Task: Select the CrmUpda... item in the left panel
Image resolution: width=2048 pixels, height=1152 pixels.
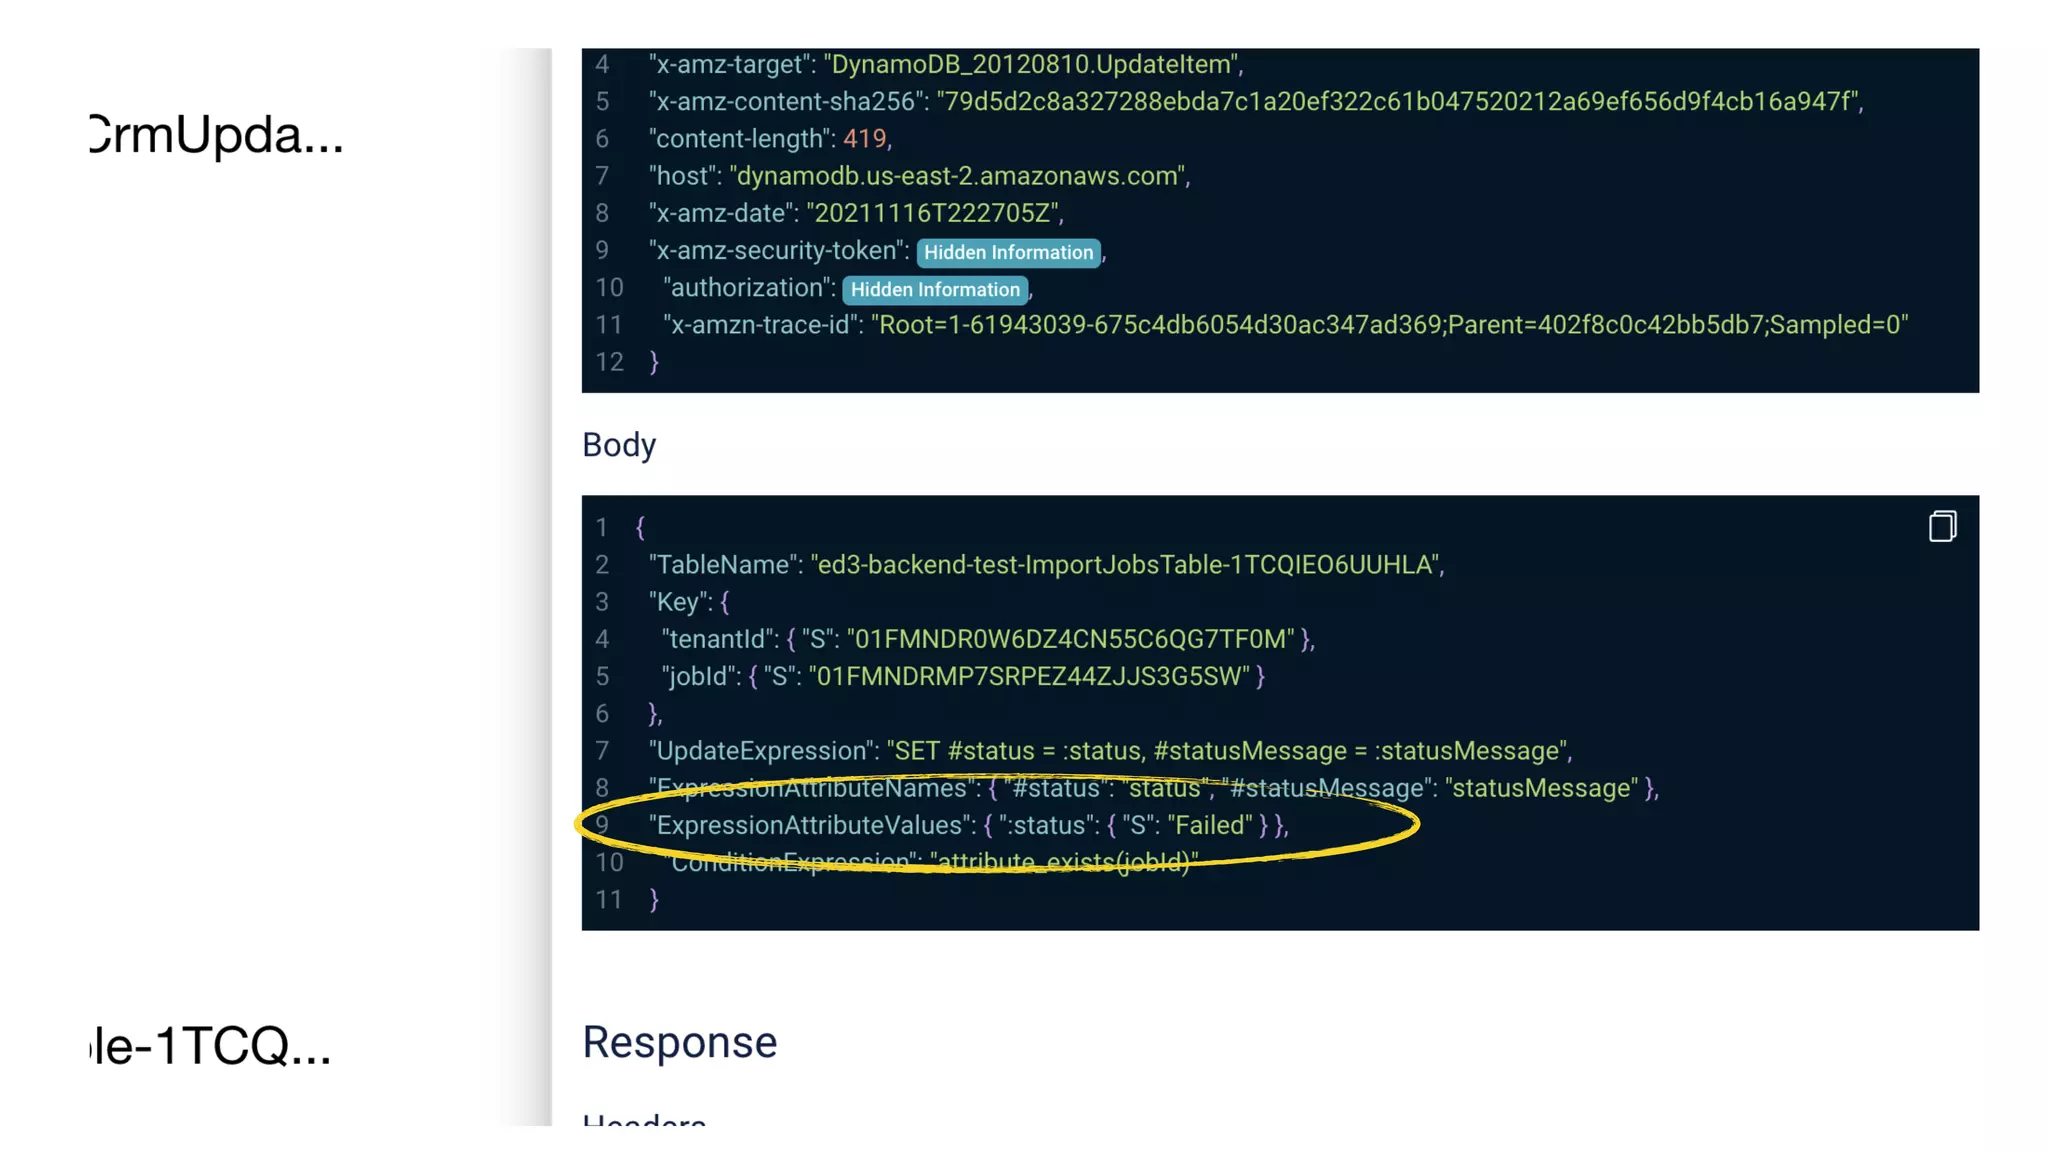Action: [216, 135]
